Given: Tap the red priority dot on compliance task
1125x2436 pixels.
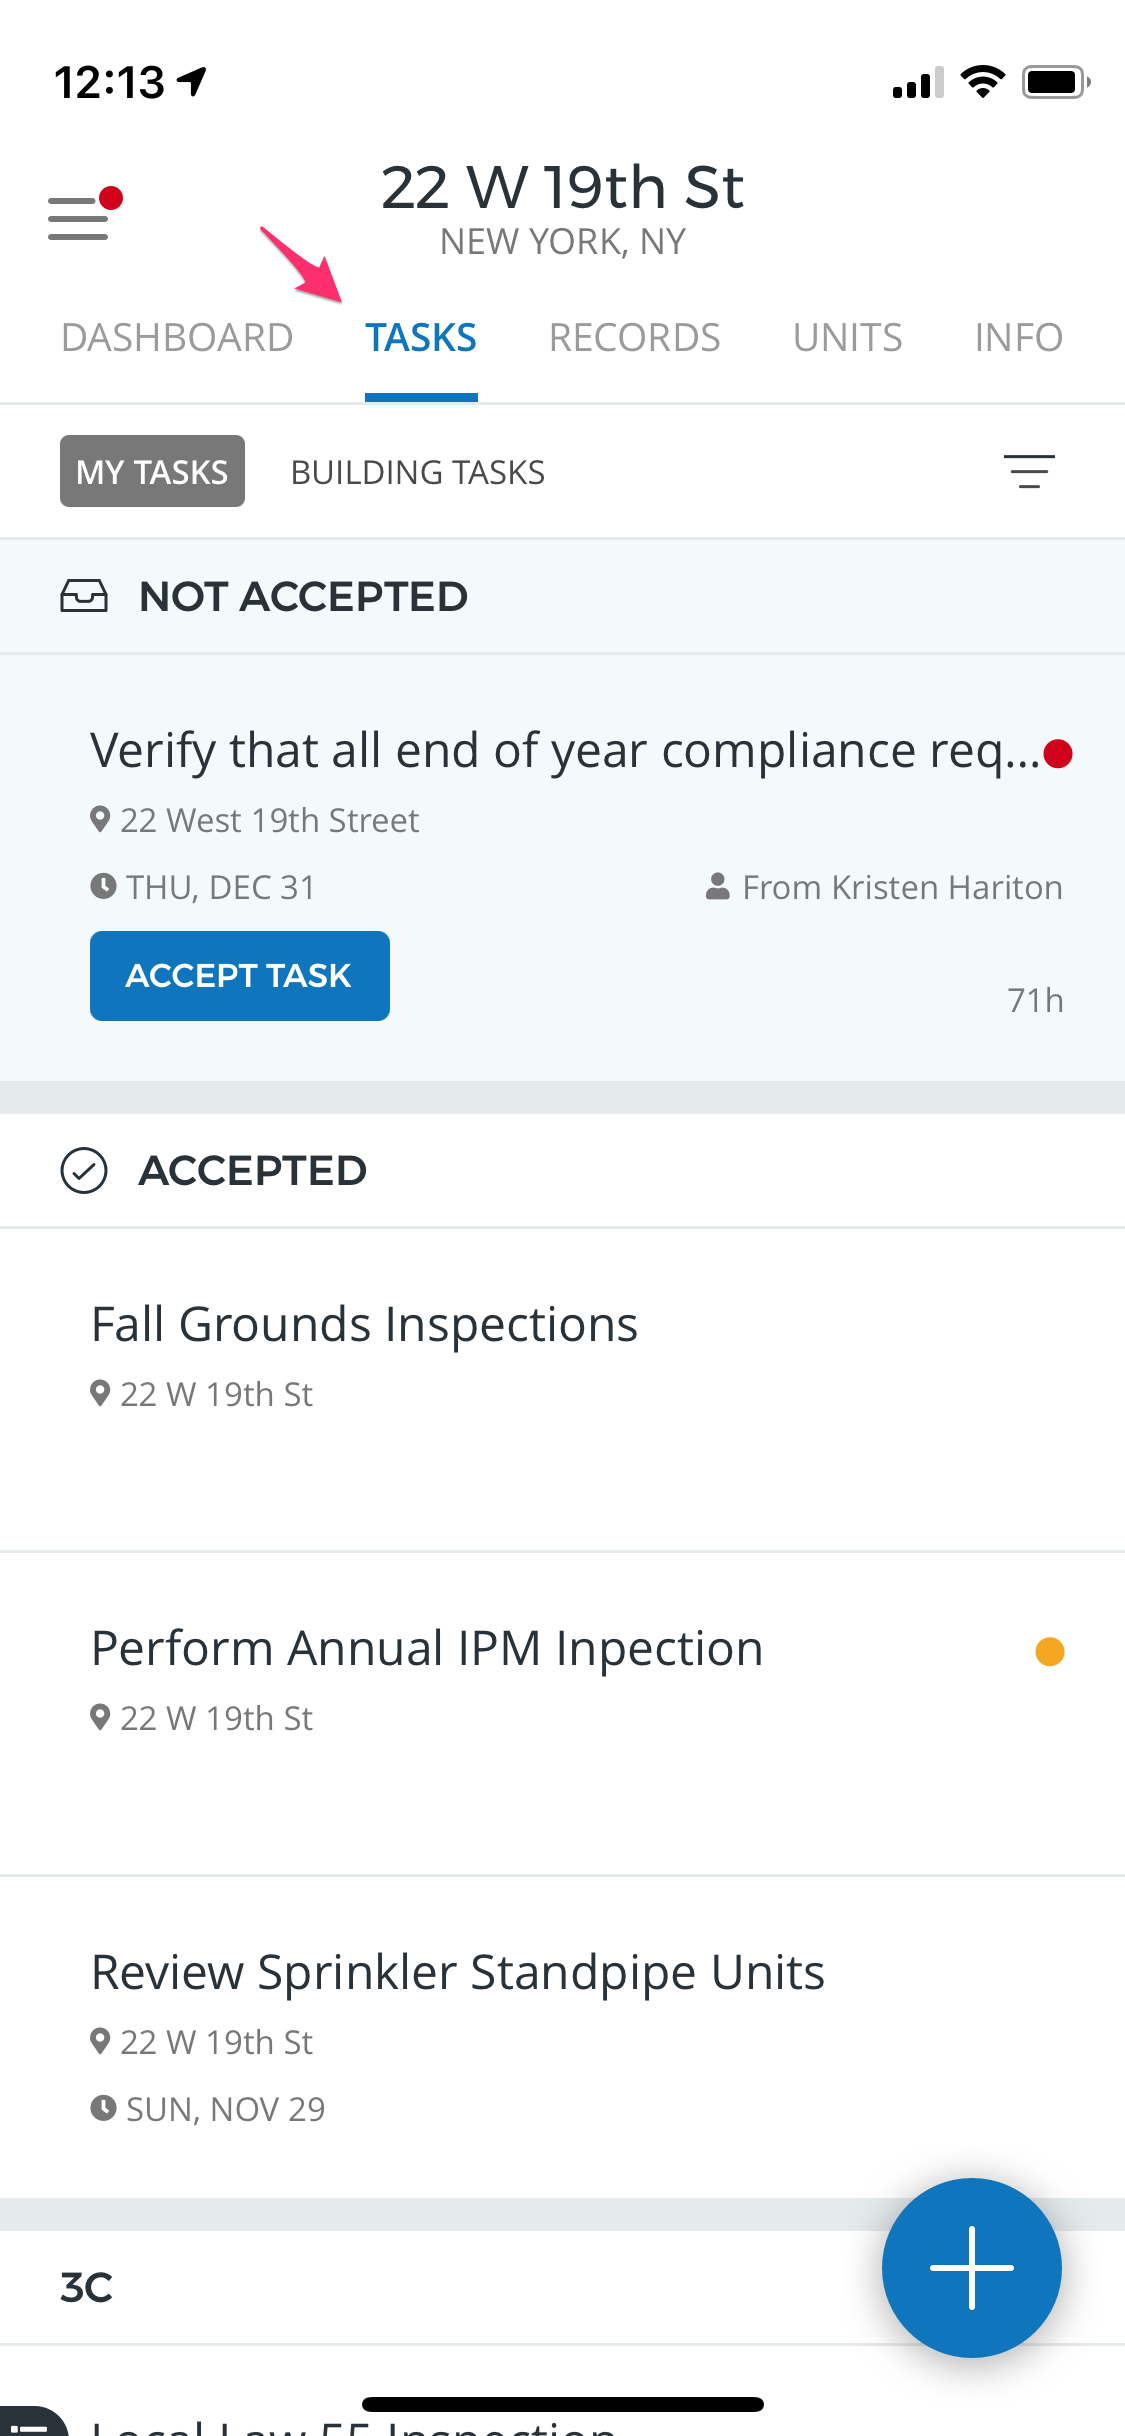Looking at the screenshot, I should [x=1057, y=753].
